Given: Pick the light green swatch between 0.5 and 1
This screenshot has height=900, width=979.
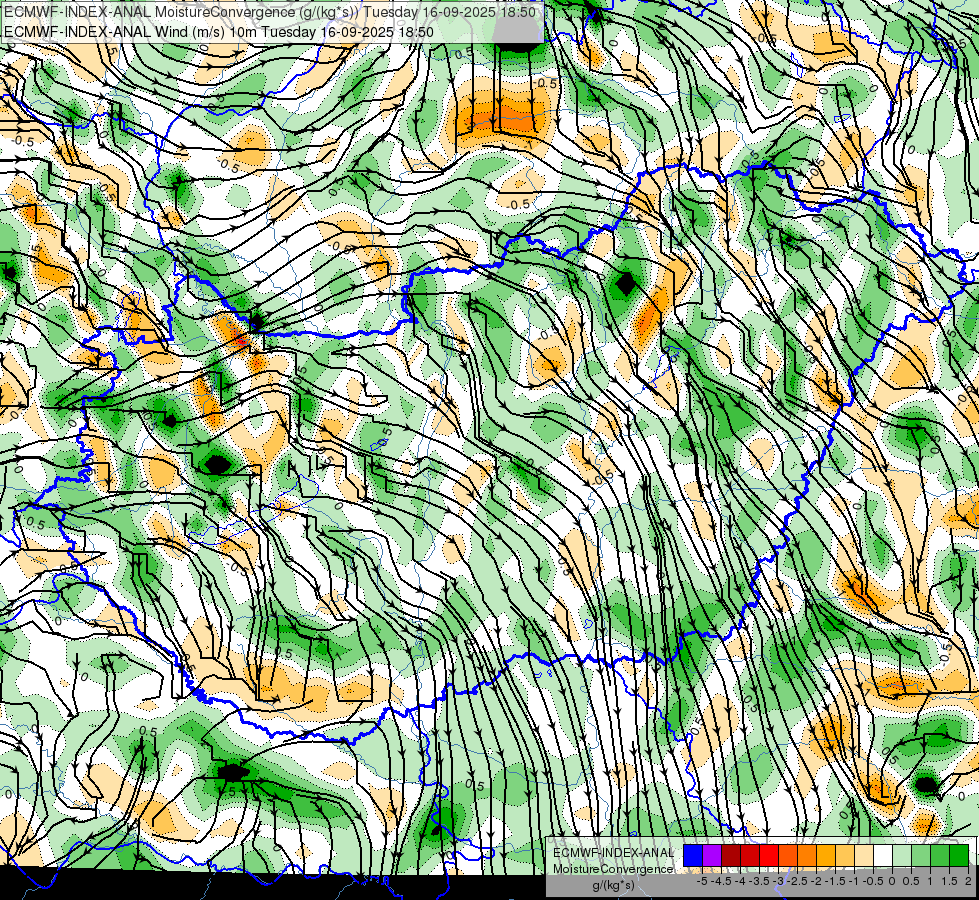Looking at the screenshot, I should (x=921, y=855).
